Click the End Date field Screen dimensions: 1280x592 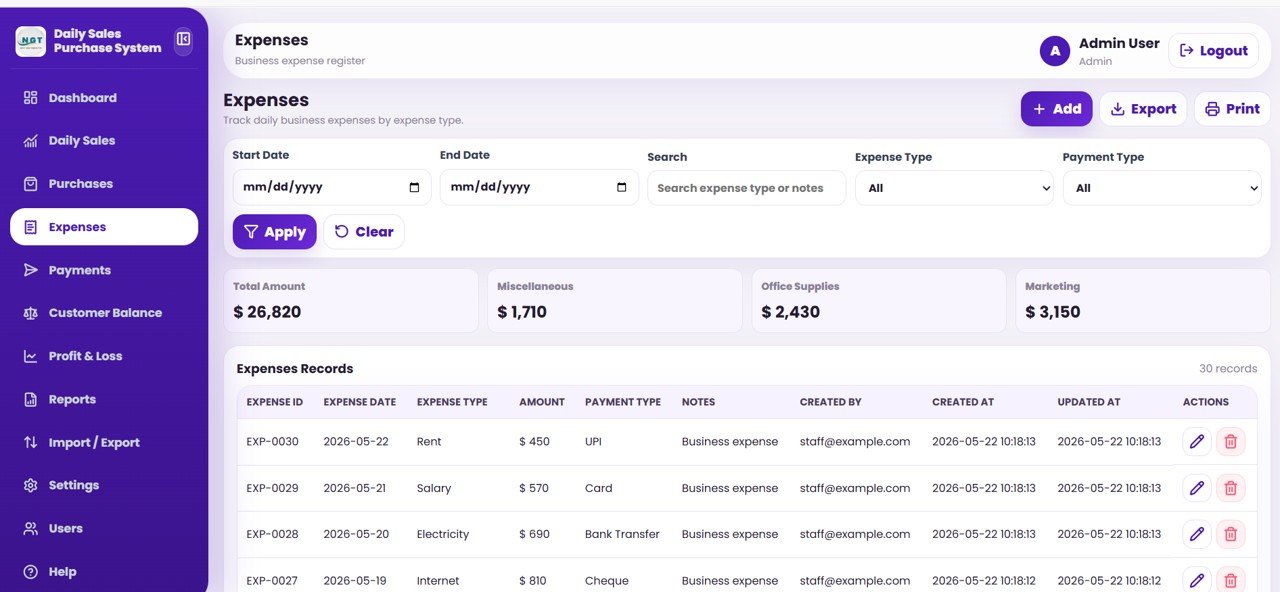[539, 187]
